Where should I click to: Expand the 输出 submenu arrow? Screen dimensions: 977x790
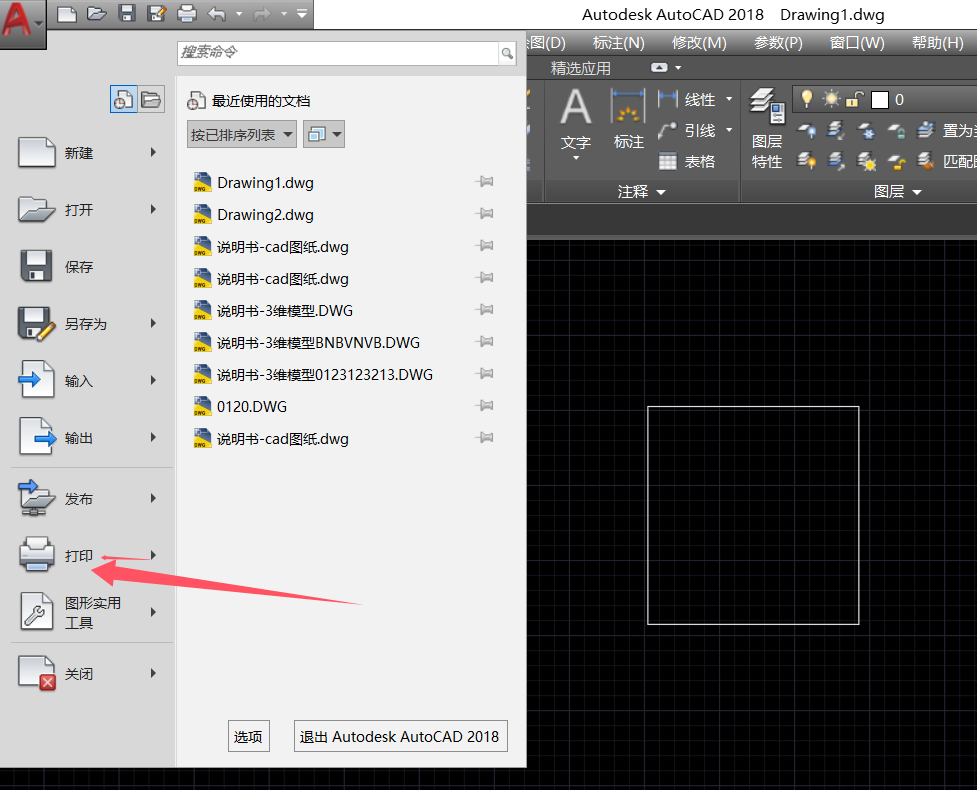(x=153, y=437)
